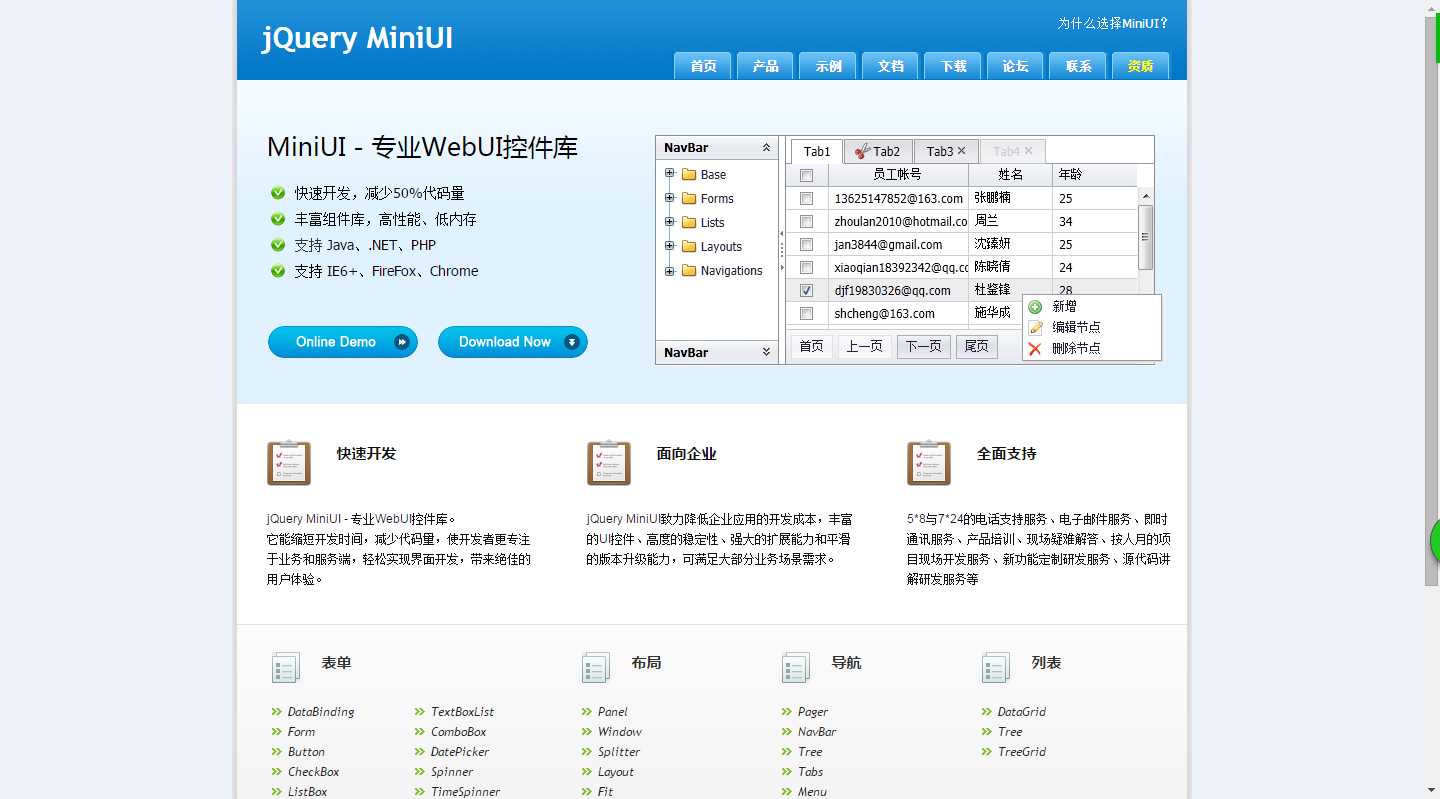Click the browser page scrollbar
The width and height of the screenshot is (1440, 799).
click(1431, 300)
